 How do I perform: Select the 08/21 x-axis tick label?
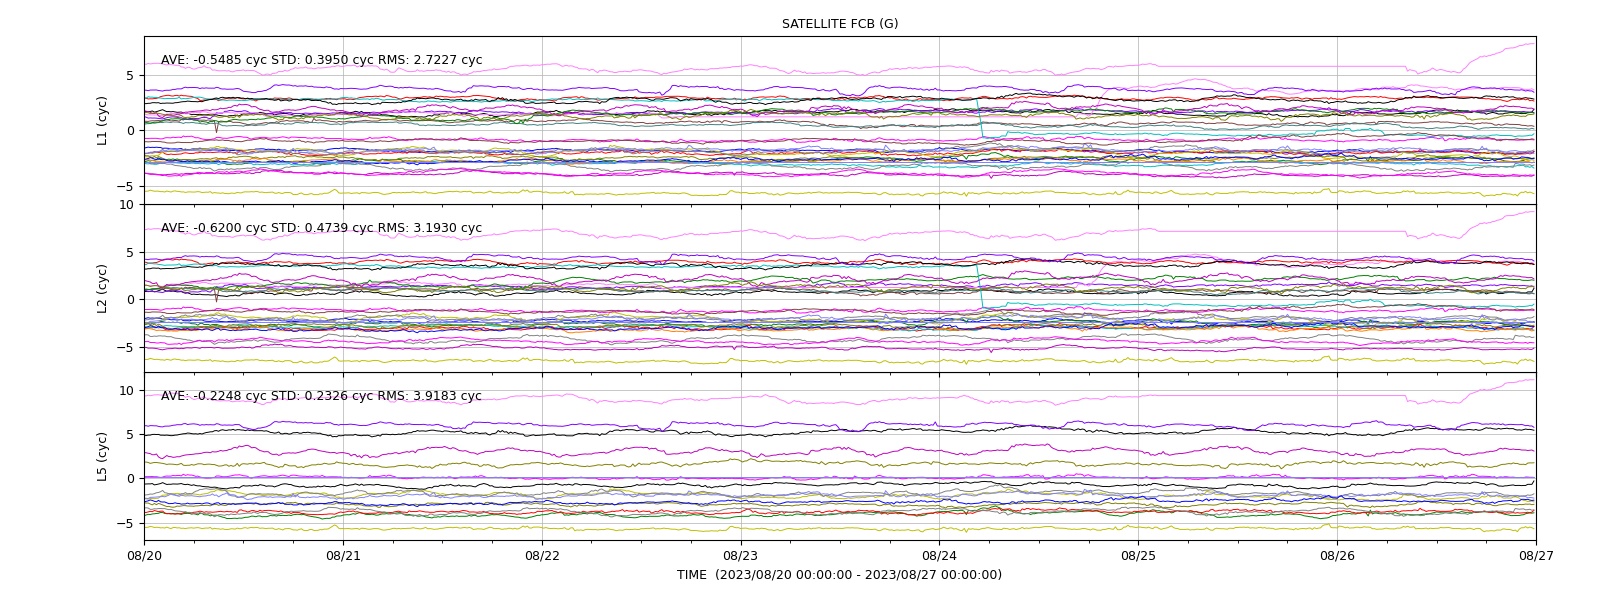click(343, 555)
